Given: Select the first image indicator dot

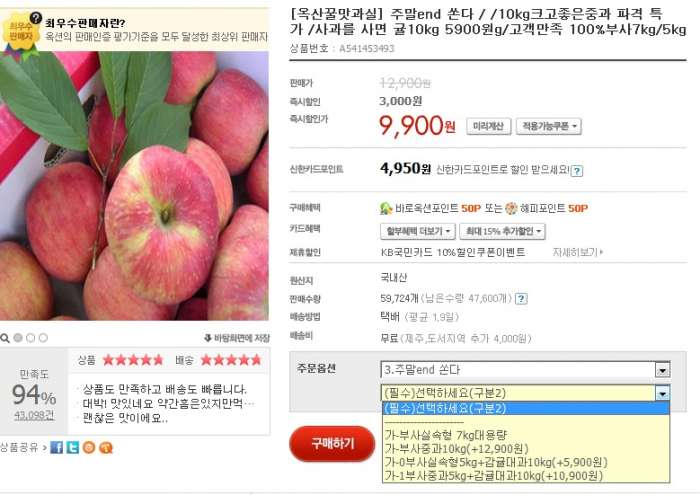Looking at the screenshot, I should click(18, 338).
